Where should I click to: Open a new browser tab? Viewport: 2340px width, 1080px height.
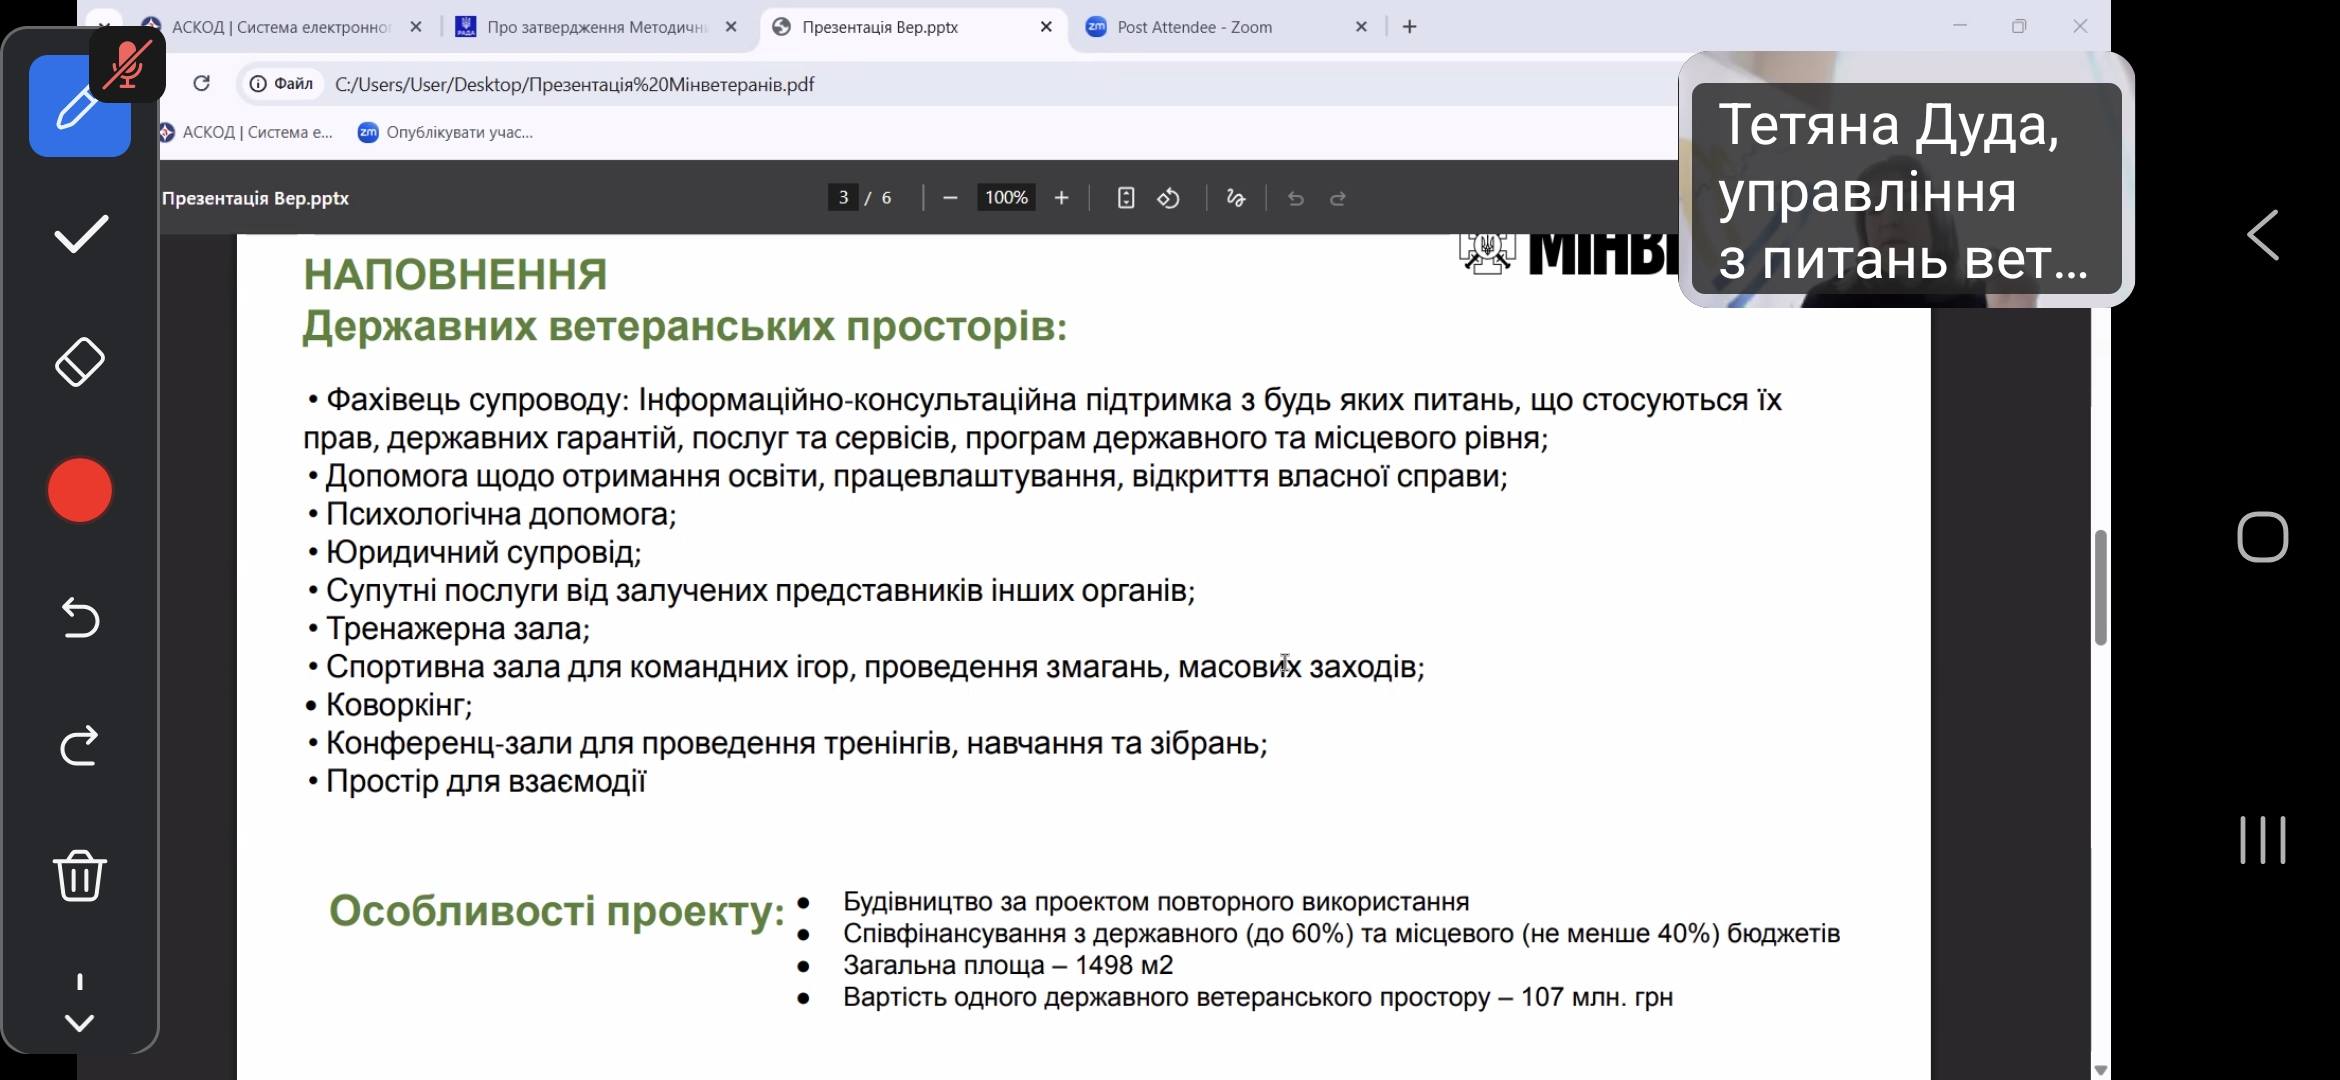[x=1409, y=27]
